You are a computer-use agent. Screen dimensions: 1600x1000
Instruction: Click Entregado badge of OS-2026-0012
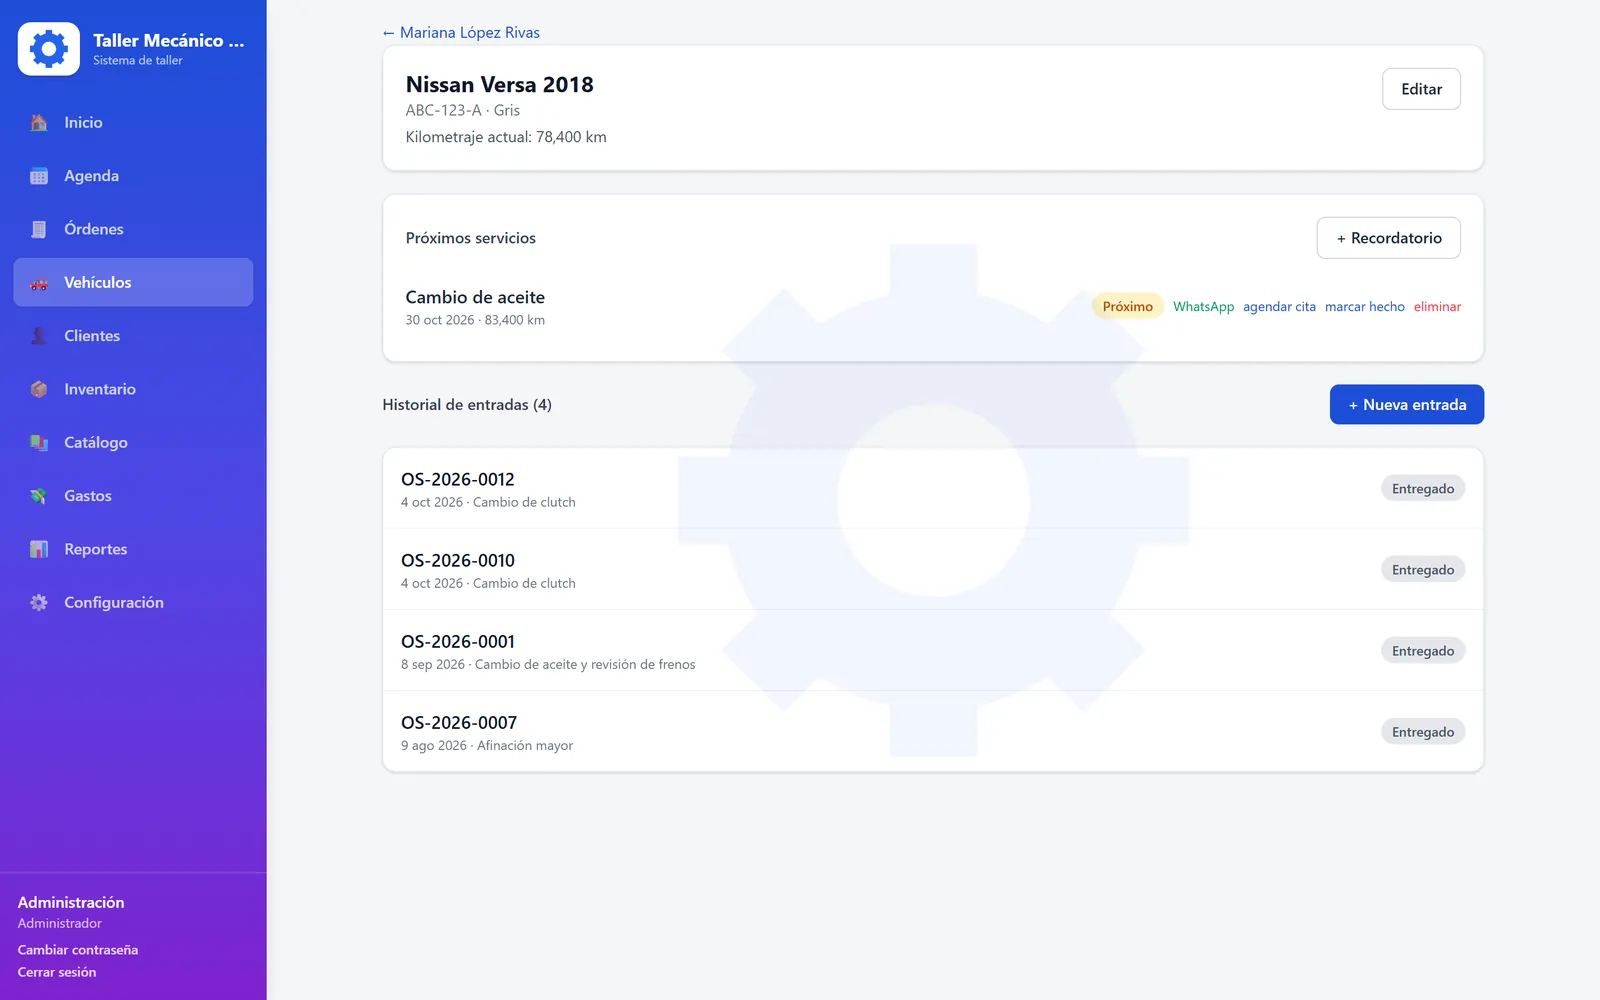click(x=1422, y=488)
